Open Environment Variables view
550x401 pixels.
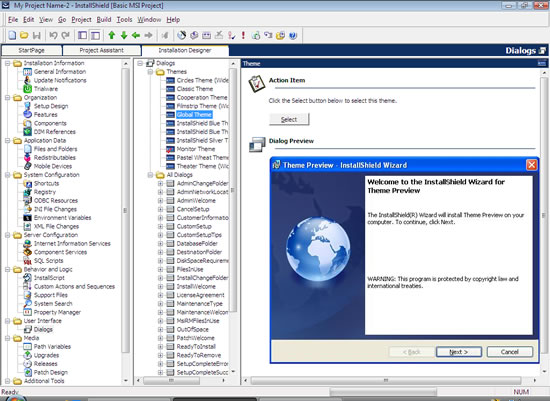tap(62, 218)
